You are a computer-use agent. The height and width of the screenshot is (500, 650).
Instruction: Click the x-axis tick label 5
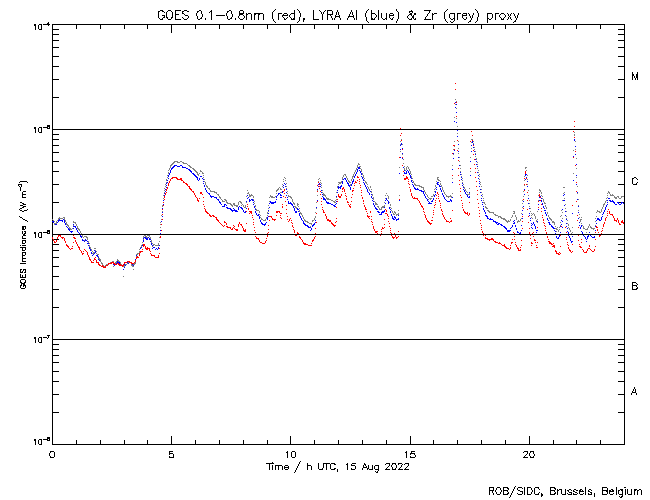pyautogui.click(x=171, y=454)
